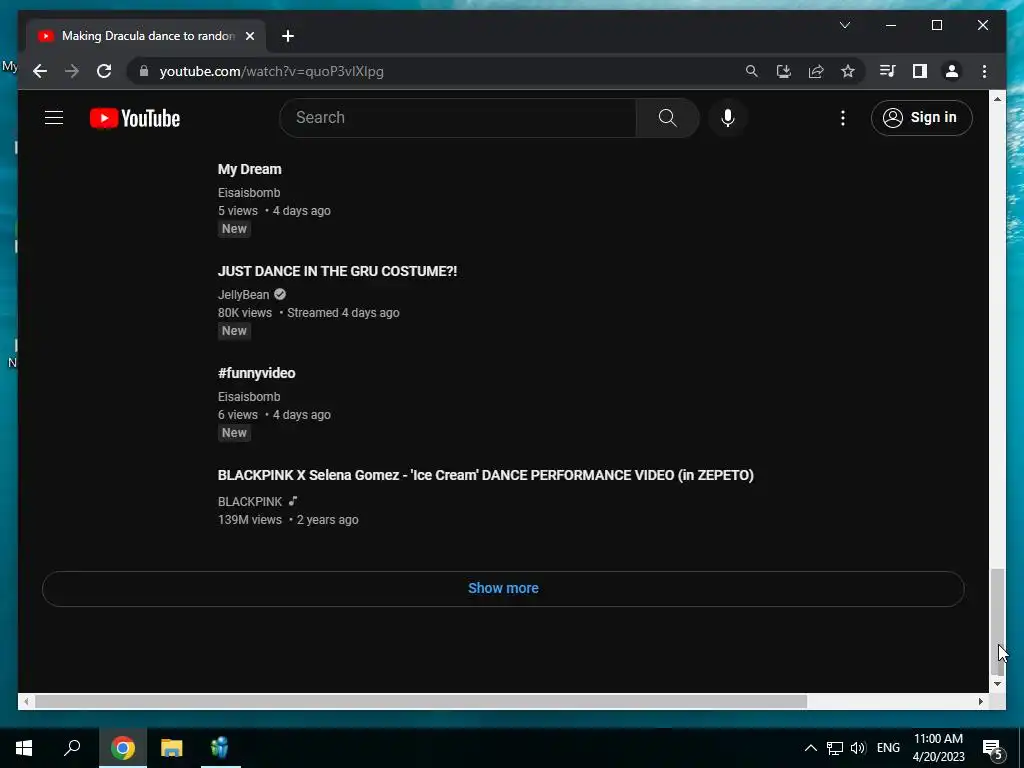Click the music note badge beside BLACKPINK

click(x=293, y=501)
